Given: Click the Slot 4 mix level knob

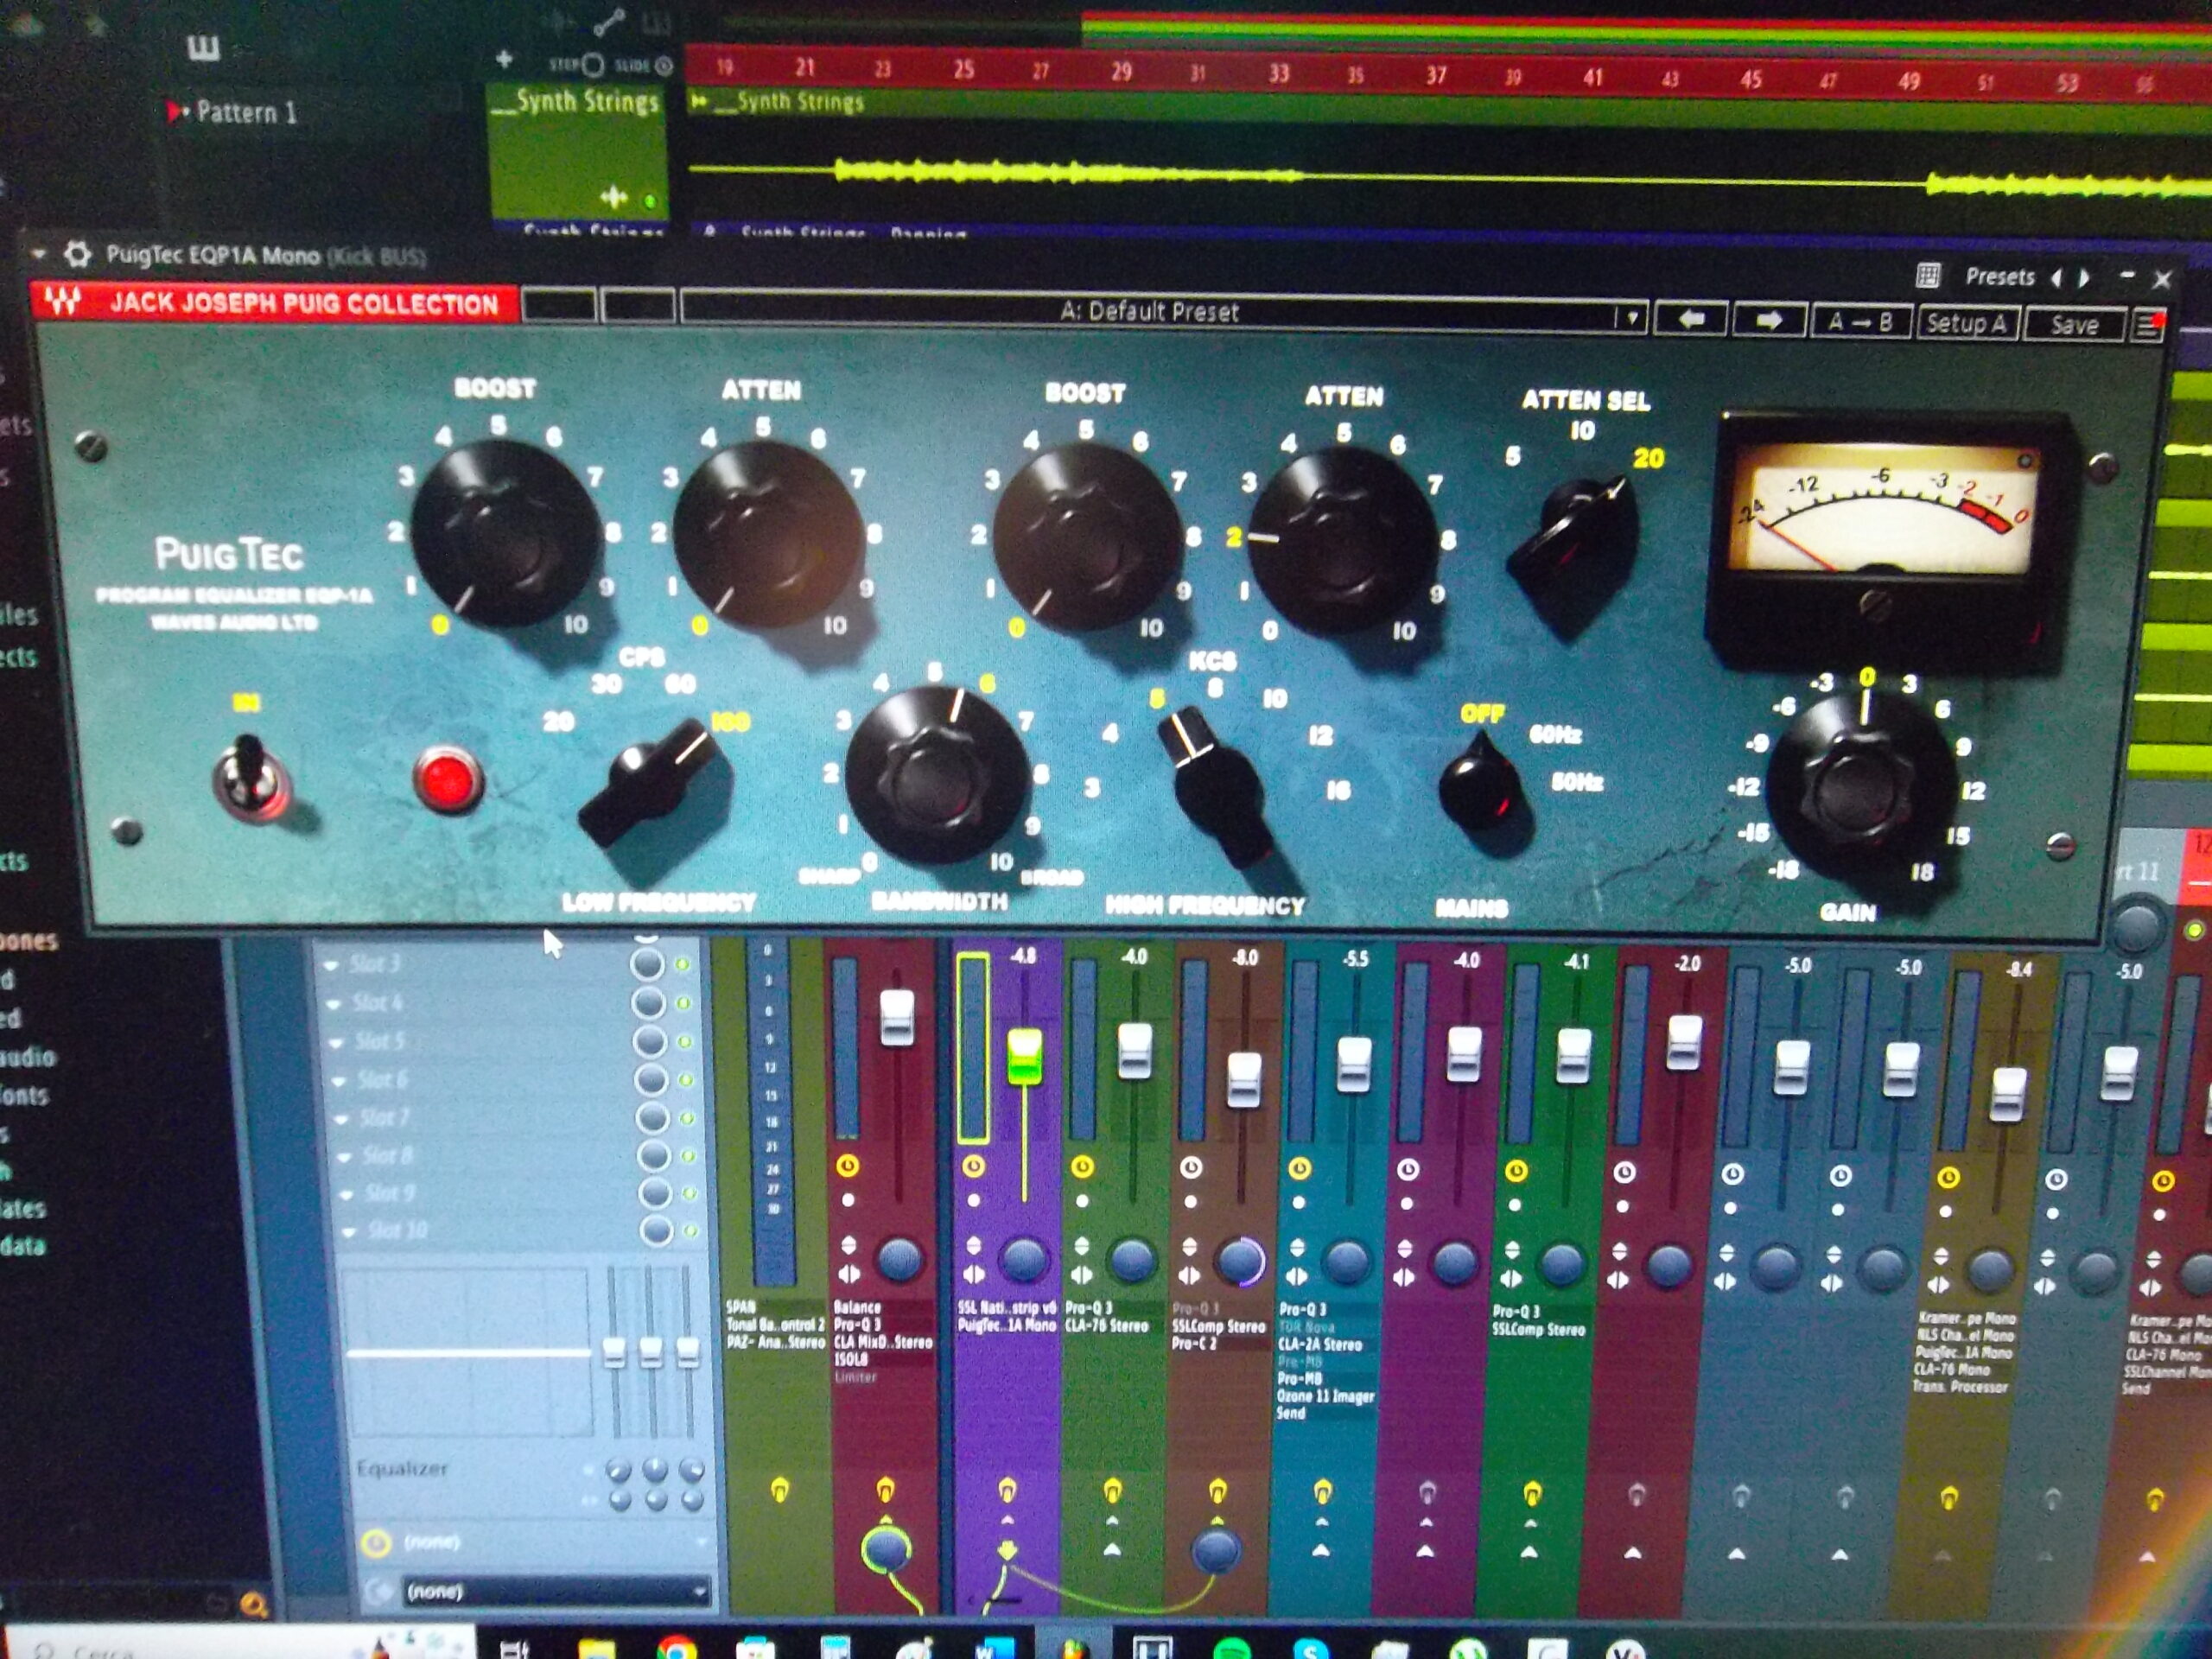Looking at the screenshot, I should pos(649,1002).
